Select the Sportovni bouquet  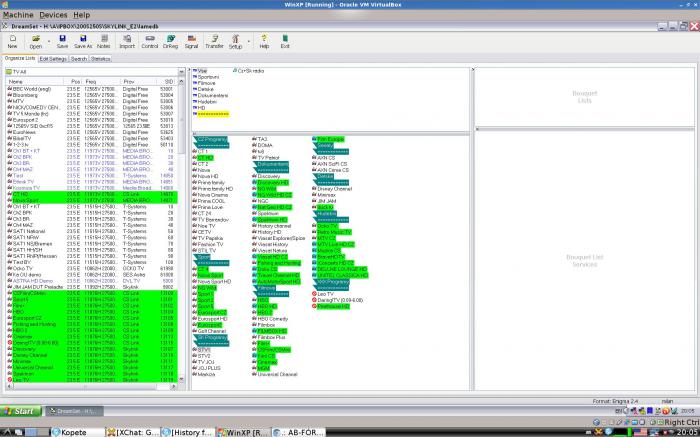tap(205, 77)
